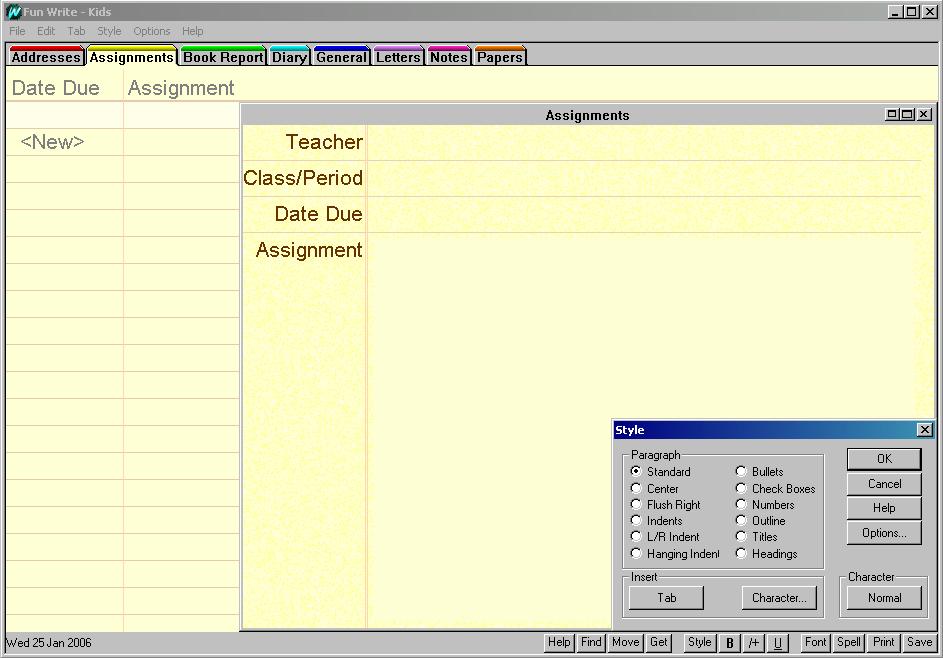
Task: Switch to the Notes tab
Action: (449, 57)
